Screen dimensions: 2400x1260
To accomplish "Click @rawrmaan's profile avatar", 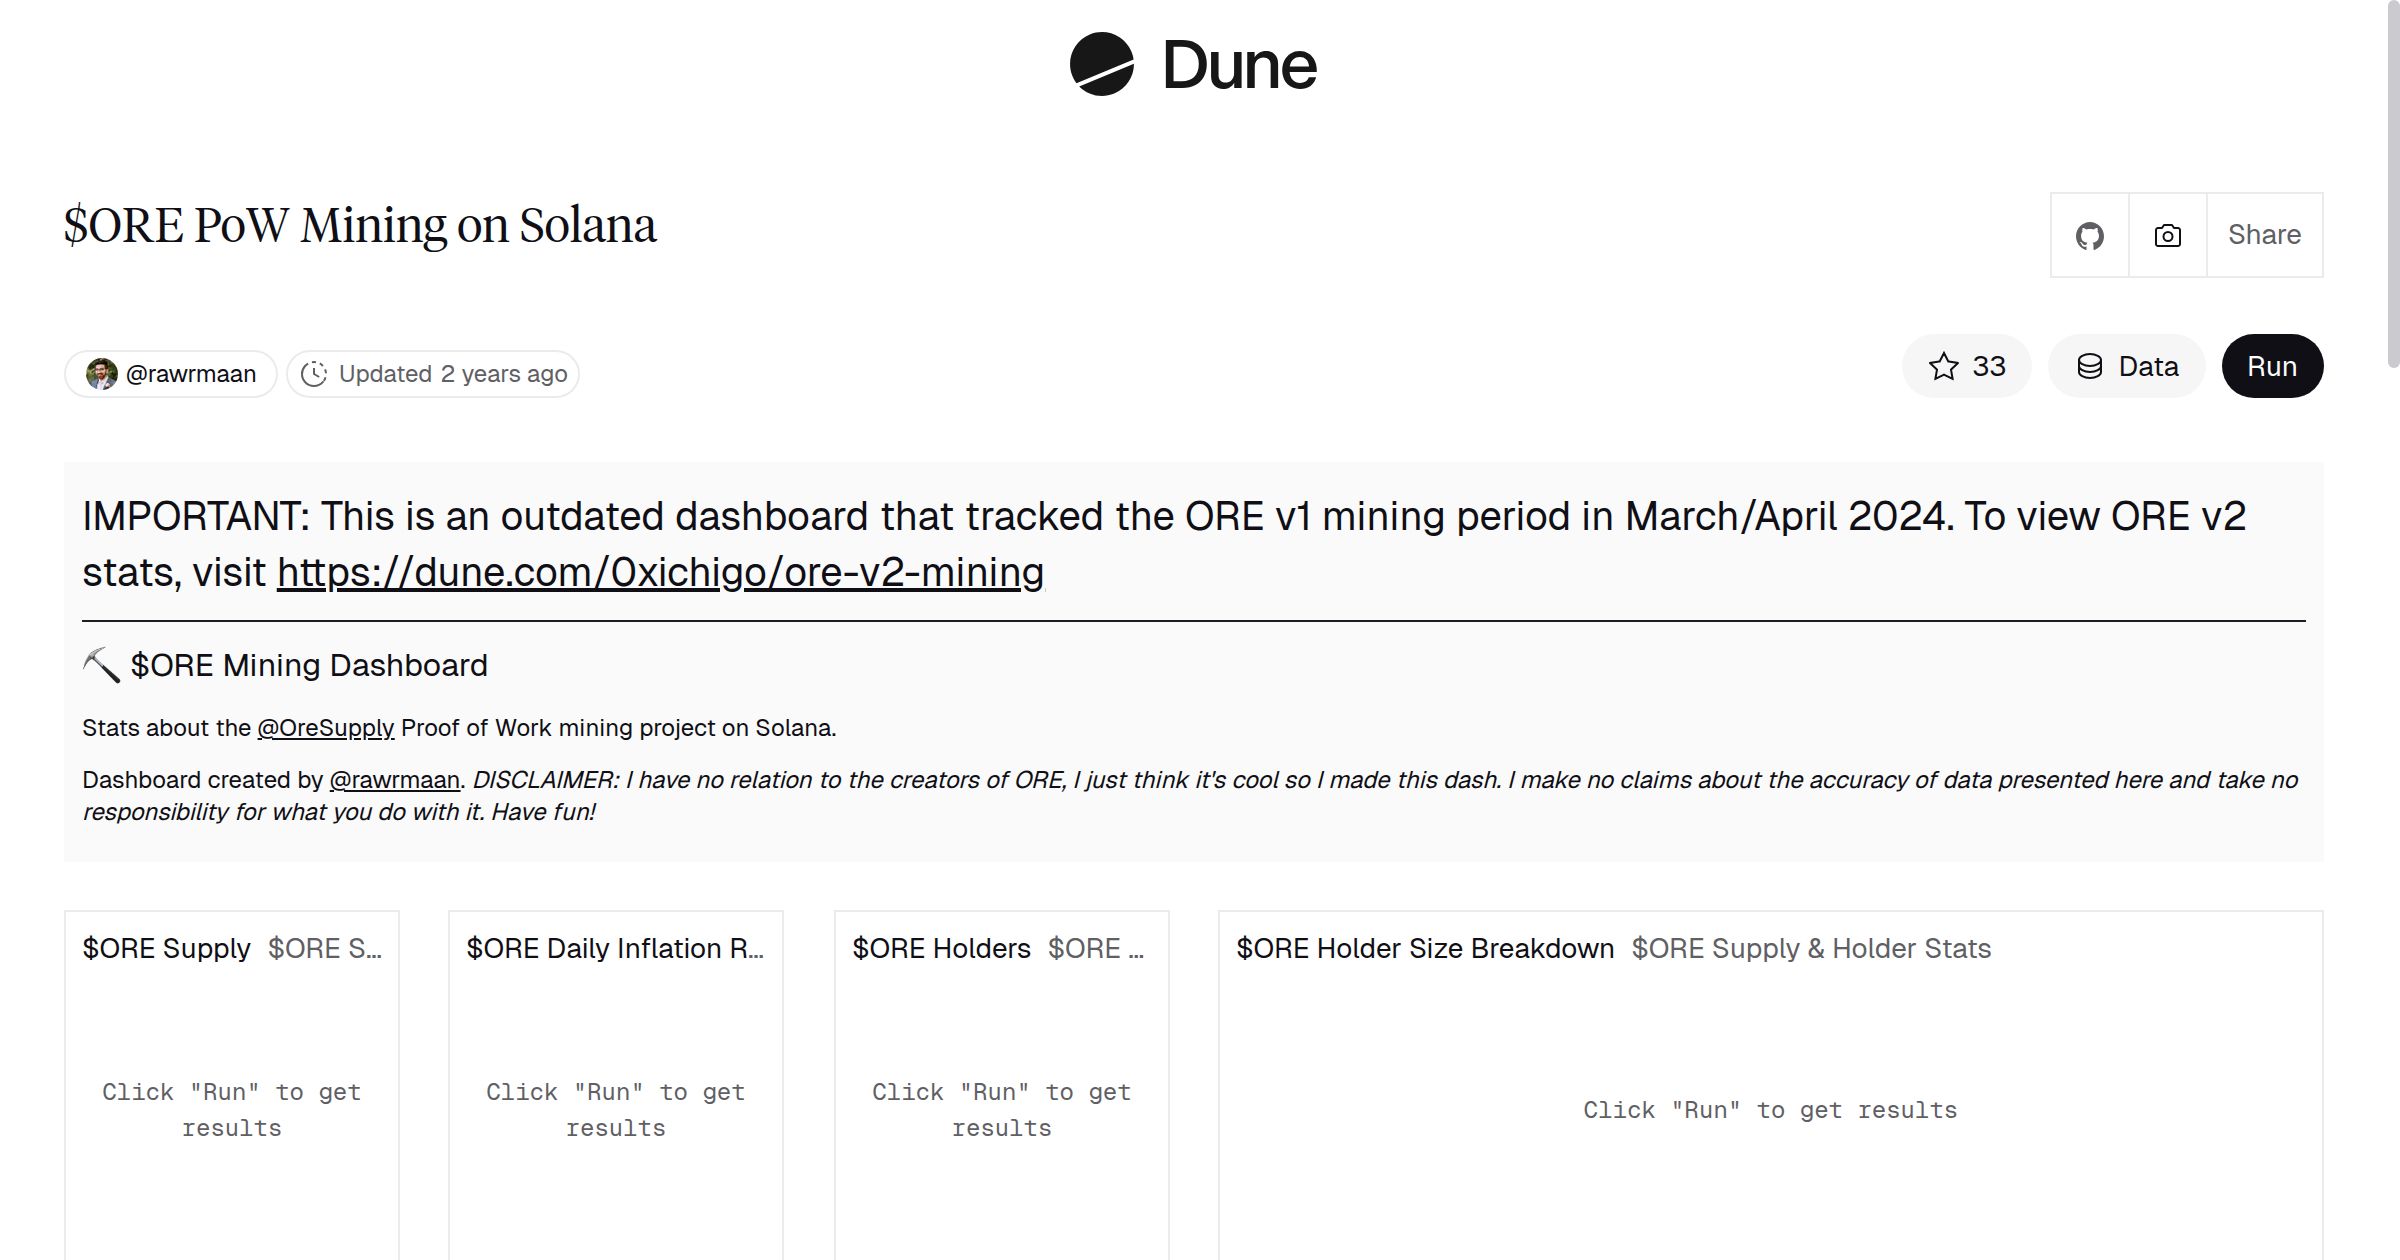I will point(100,372).
